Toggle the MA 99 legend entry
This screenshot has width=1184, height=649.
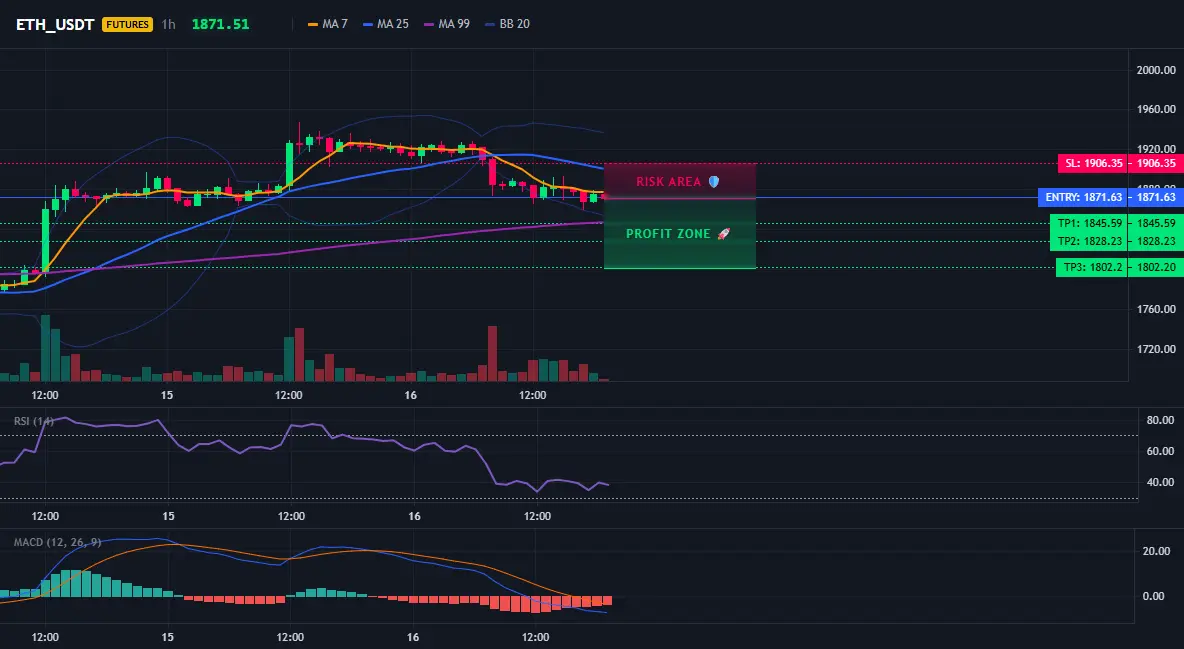click(447, 24)
